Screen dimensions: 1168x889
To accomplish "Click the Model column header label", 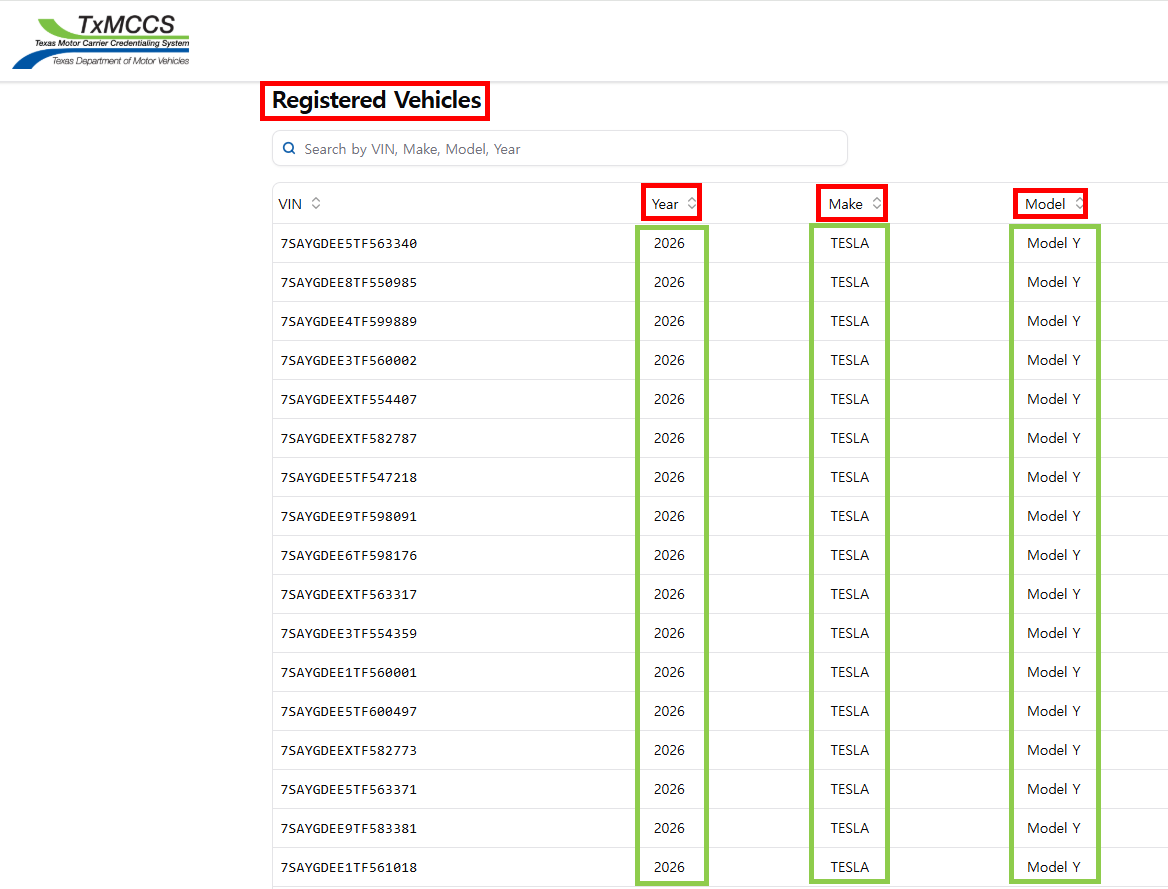I will pyautogui.click(x=1045, y=204).
